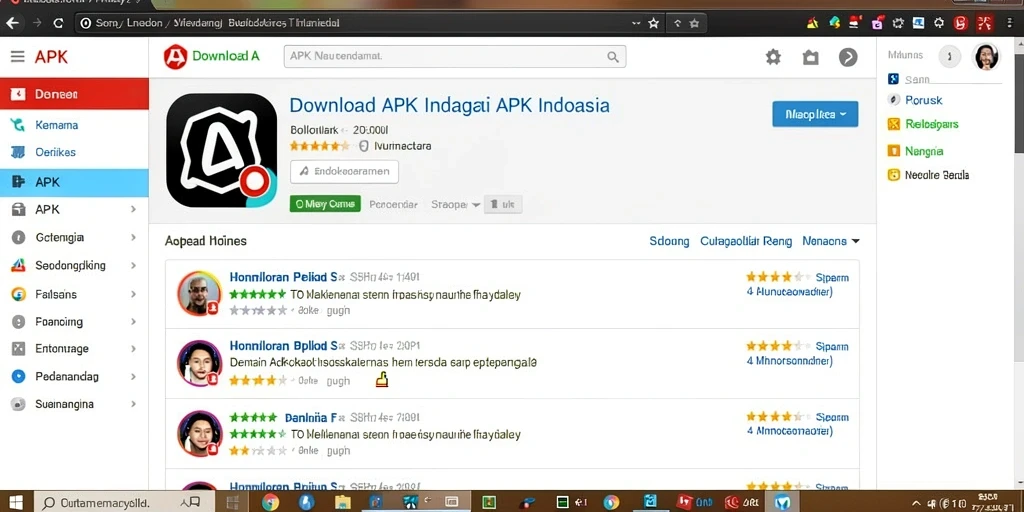Click the camera icon in header
This screenshot has height=512, width=1024.
pyautogui.click(x=810, y=57)
